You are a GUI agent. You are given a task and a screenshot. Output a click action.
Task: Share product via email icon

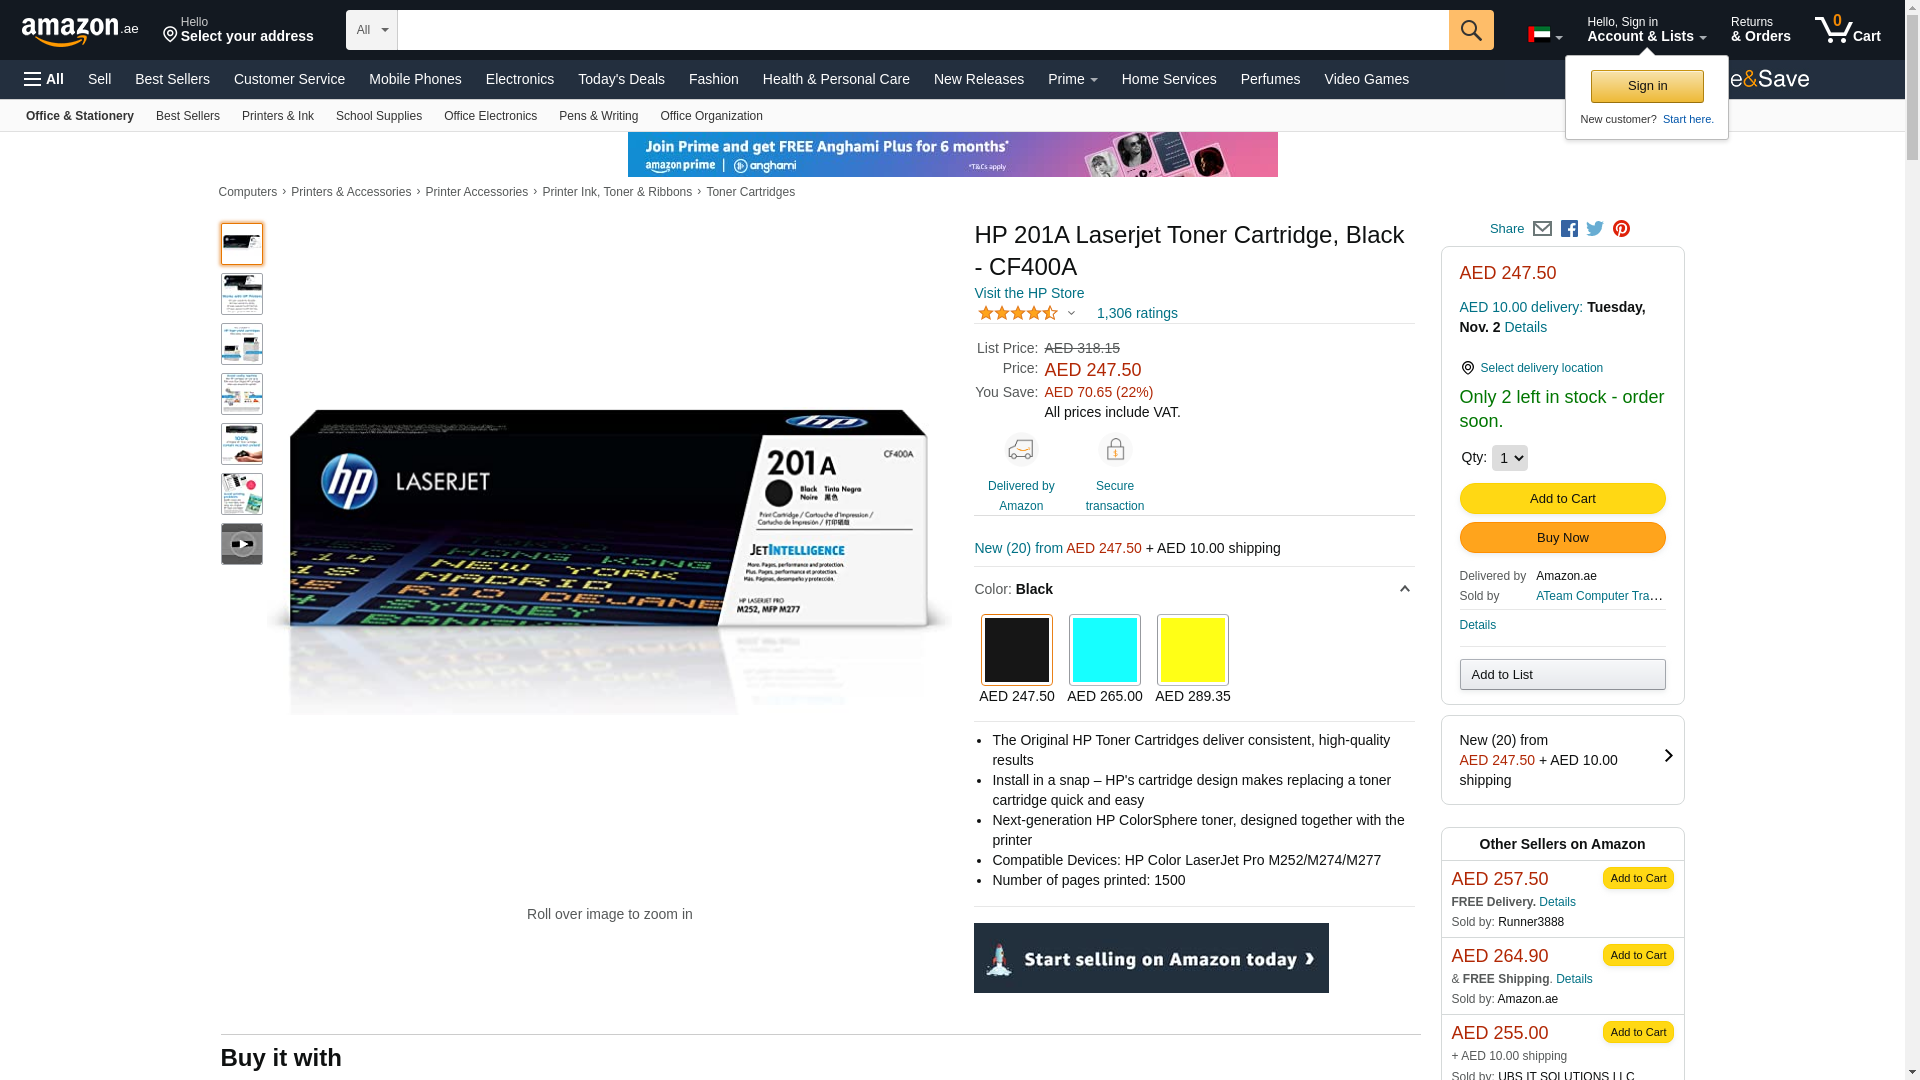tap(1542, 229)
